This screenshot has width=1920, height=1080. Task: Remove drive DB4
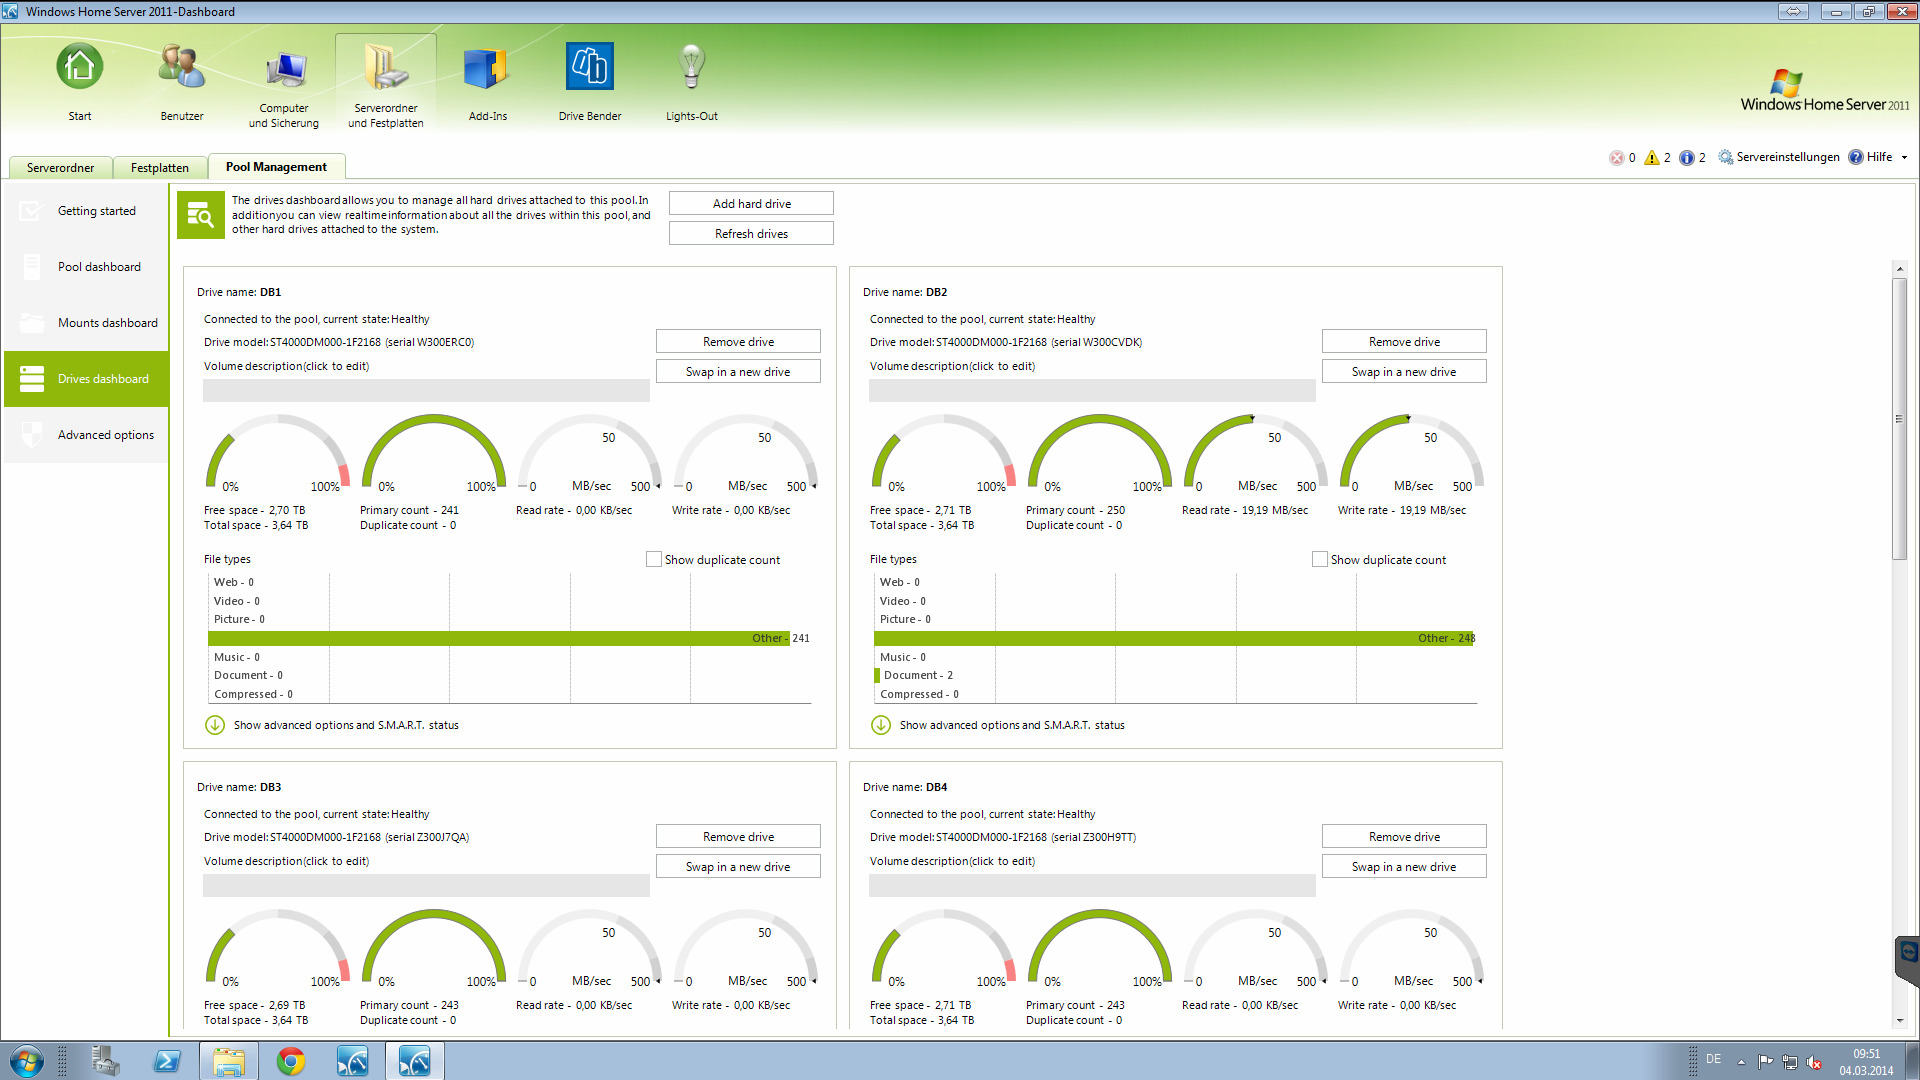tap(1404, 836)
